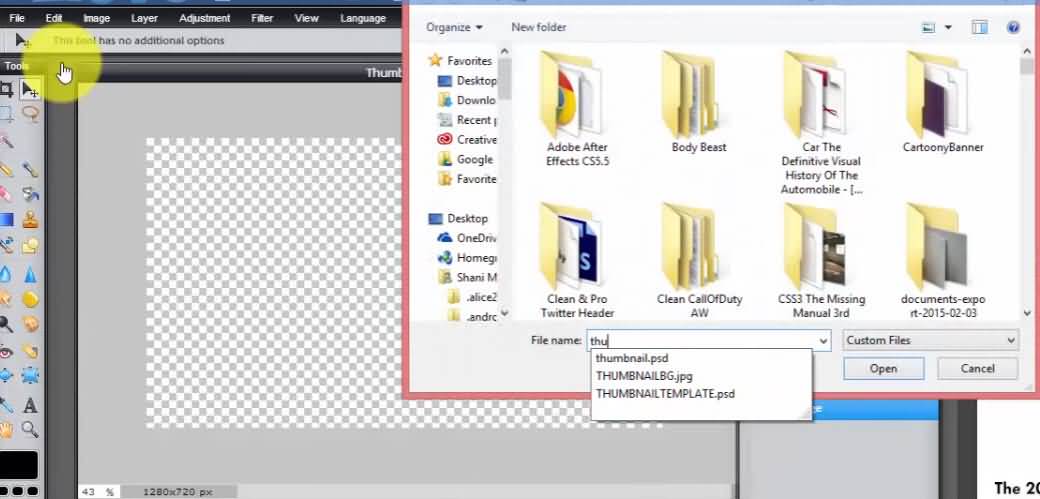Open the Clean CallOfDuty AW folder
Viewport: 1040px width, 499px height.
(x=699, y=261)
